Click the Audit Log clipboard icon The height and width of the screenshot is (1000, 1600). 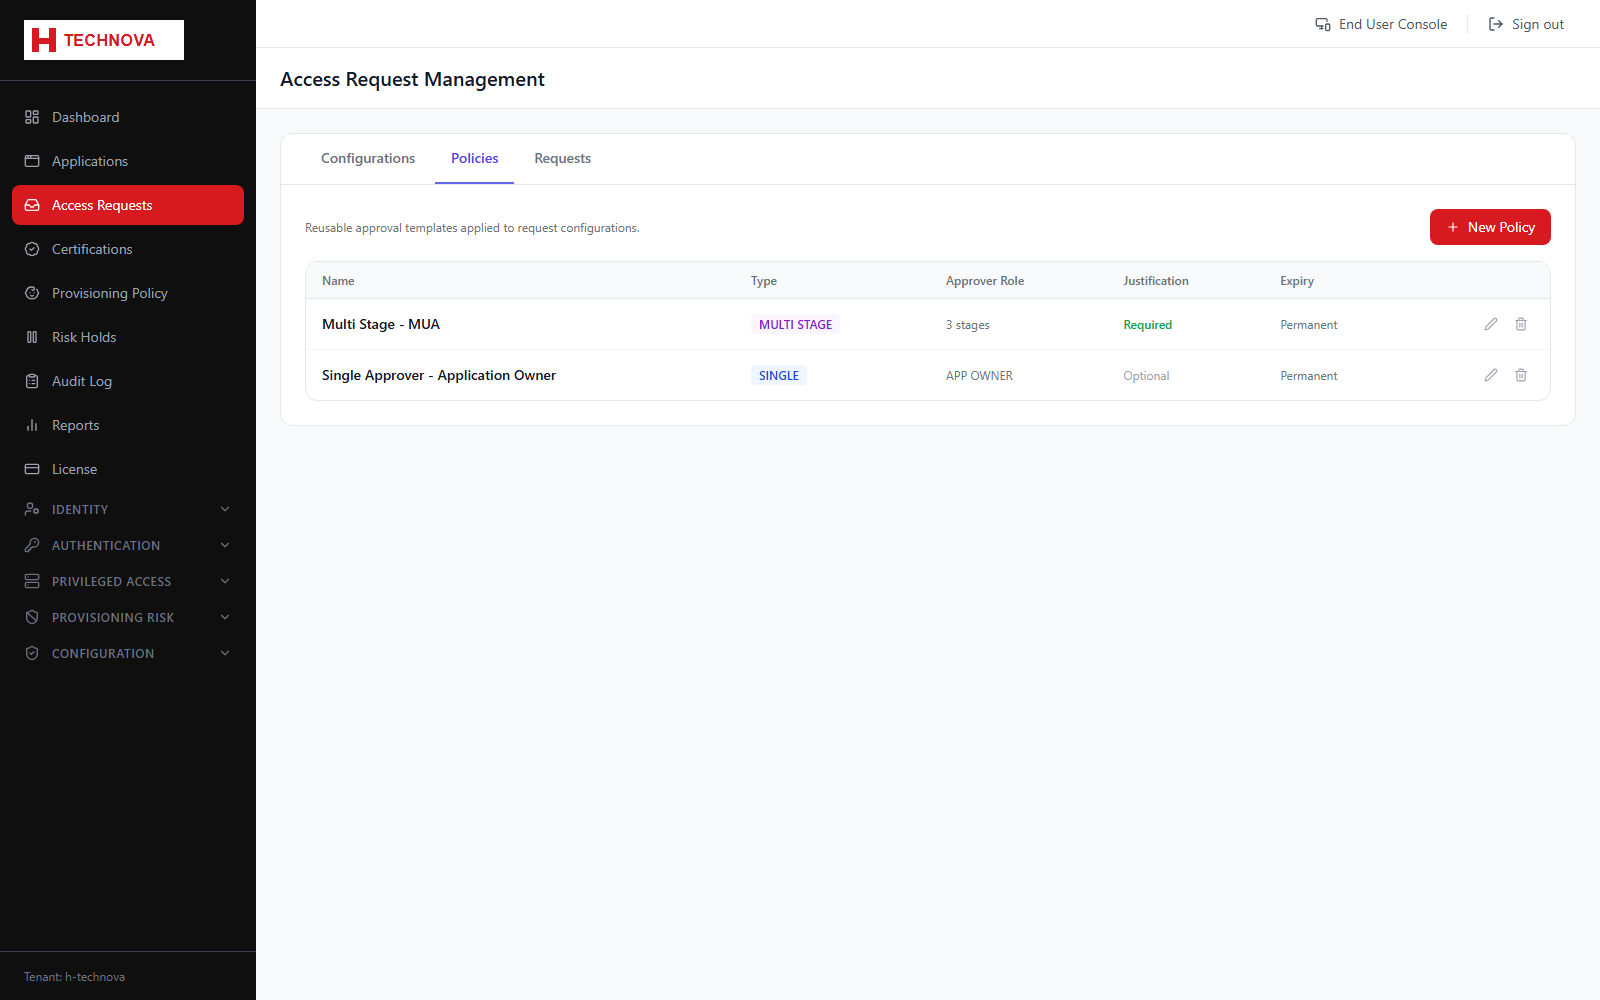pyautogui.click(x=32, y=381)
